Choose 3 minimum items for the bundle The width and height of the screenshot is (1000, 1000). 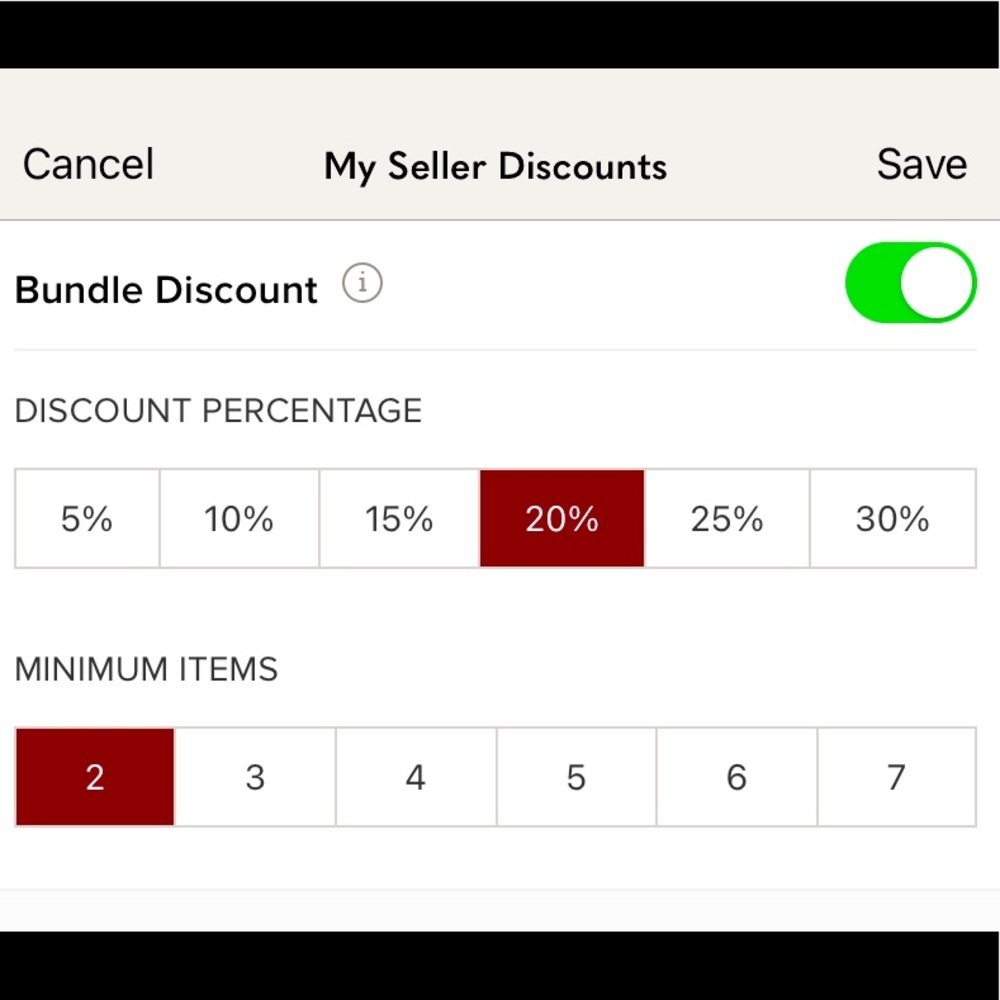point(254,777)
